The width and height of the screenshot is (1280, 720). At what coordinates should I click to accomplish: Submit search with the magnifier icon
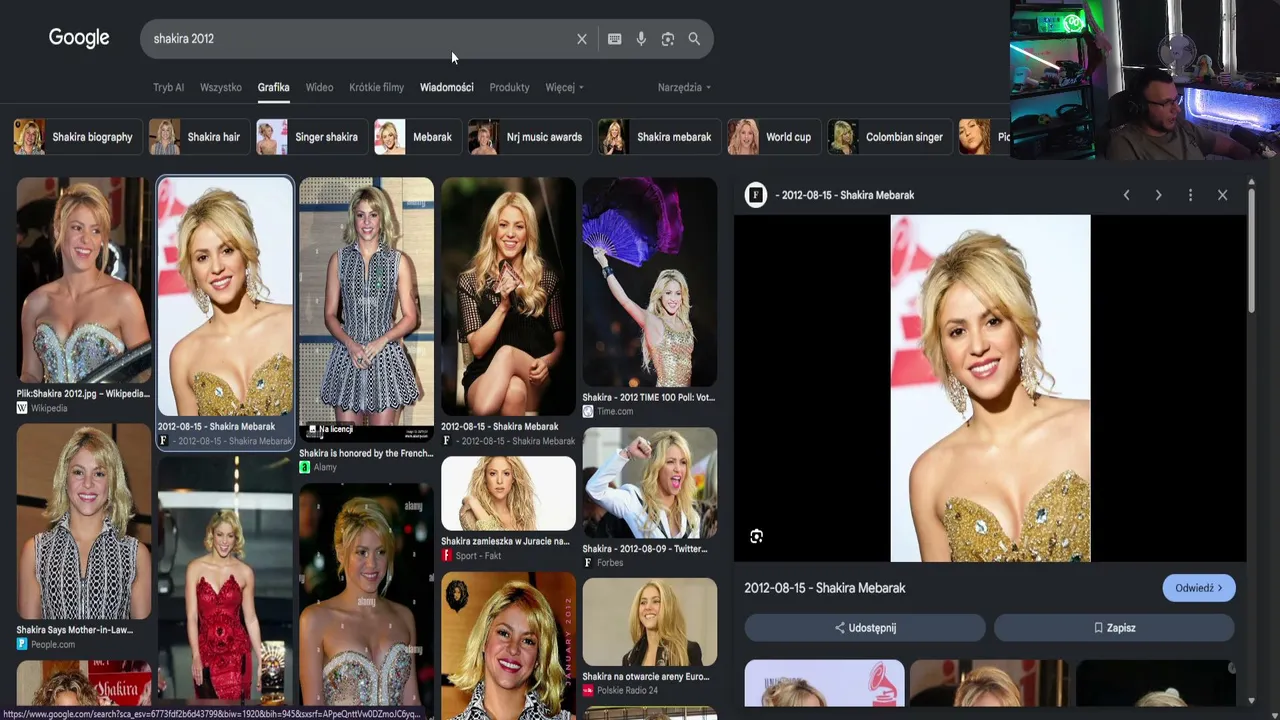[x=694, y=39]
